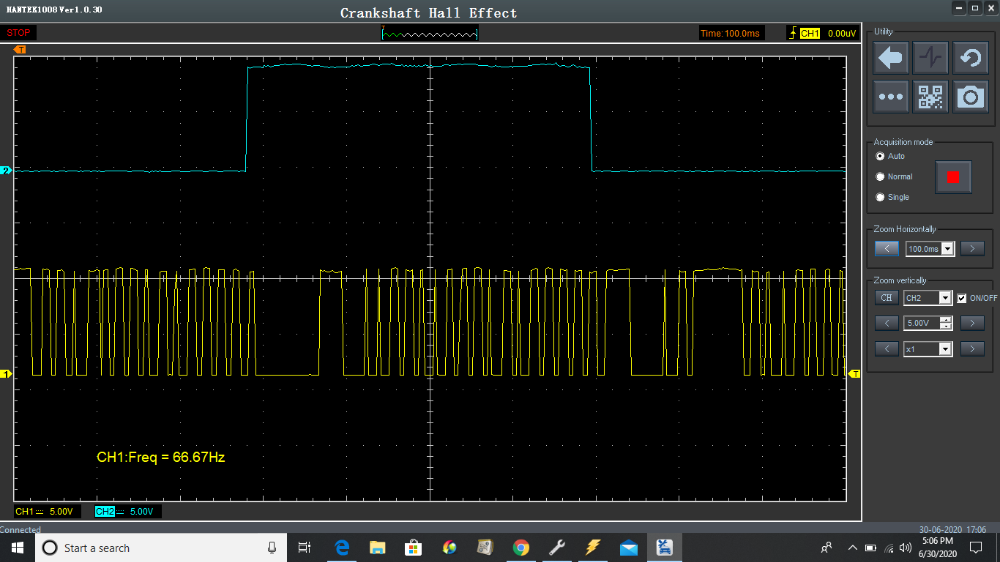The image size is (1000, 562).
Task: Click the CH2 ground level marker
Action: coord(6,170)
